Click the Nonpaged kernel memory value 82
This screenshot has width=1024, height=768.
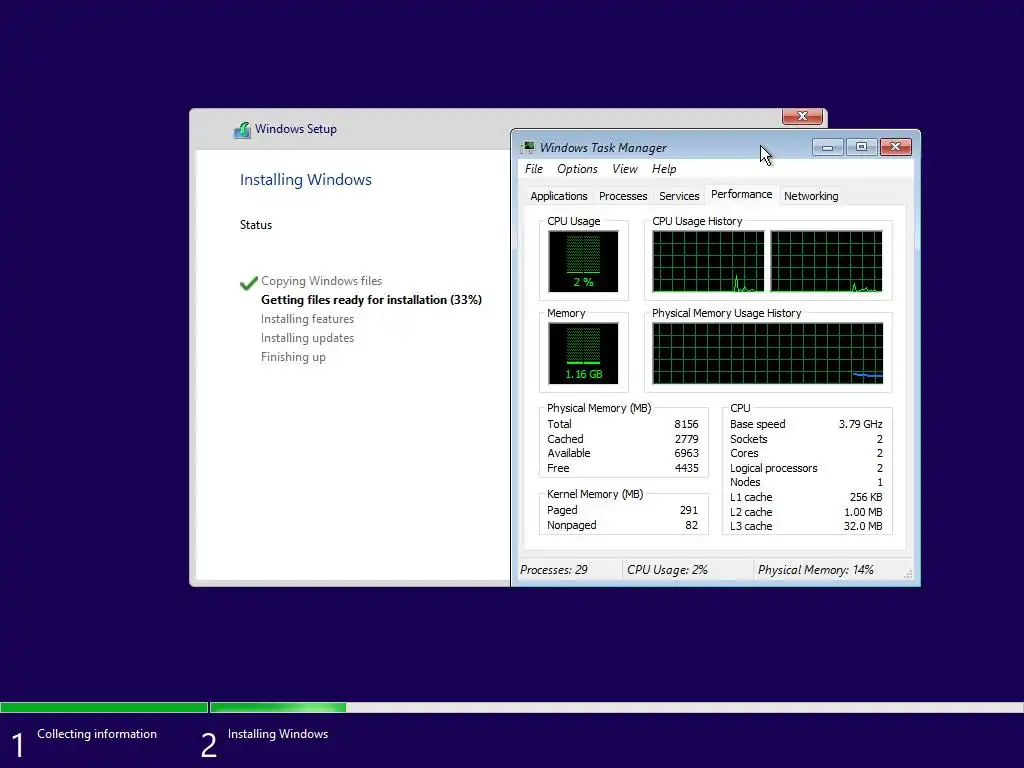pos(692,525)
